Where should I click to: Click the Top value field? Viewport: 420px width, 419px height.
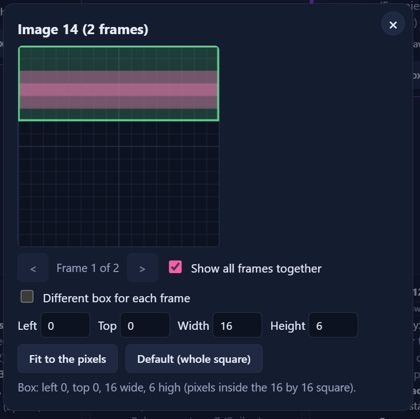[145, 325]
